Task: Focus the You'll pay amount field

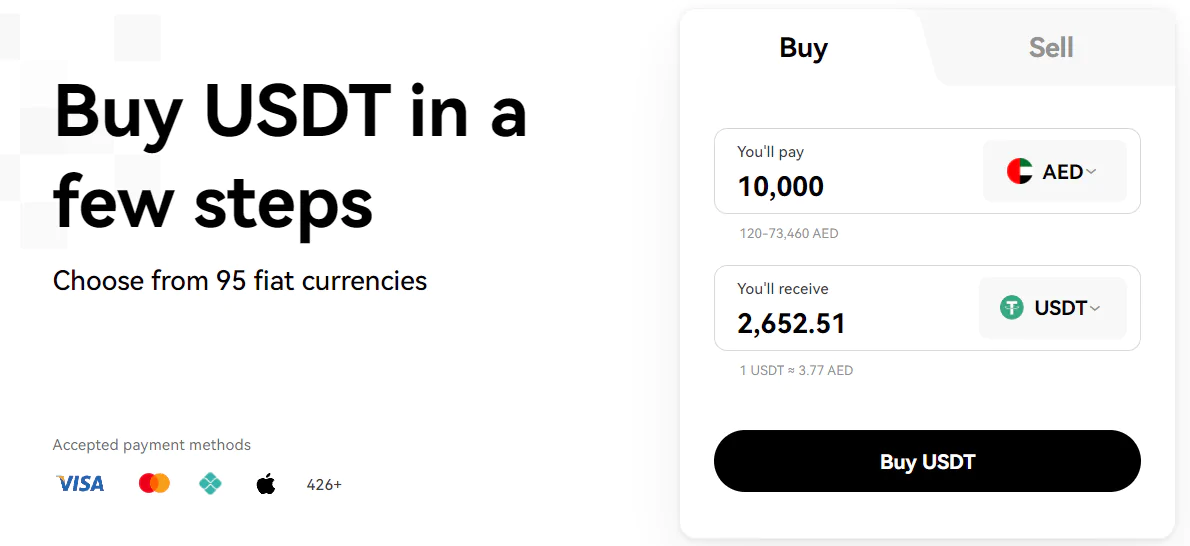Action: [x=846, y=172]
